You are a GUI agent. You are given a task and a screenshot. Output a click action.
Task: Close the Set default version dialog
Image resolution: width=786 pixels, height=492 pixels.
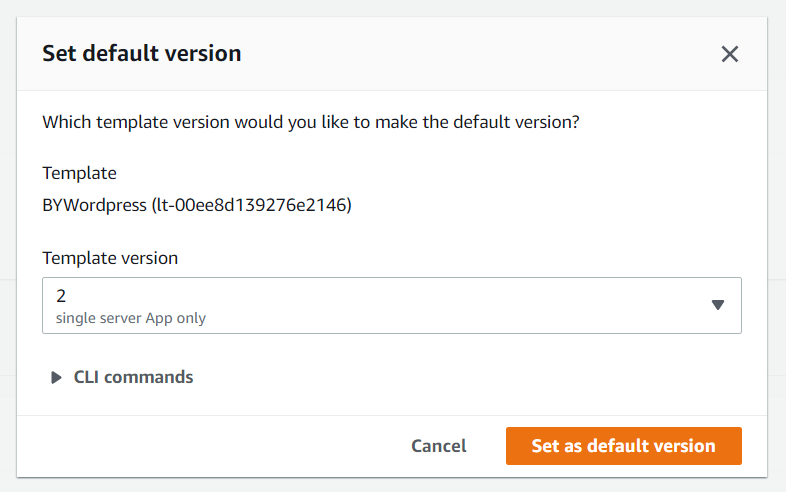pos(729,54)
